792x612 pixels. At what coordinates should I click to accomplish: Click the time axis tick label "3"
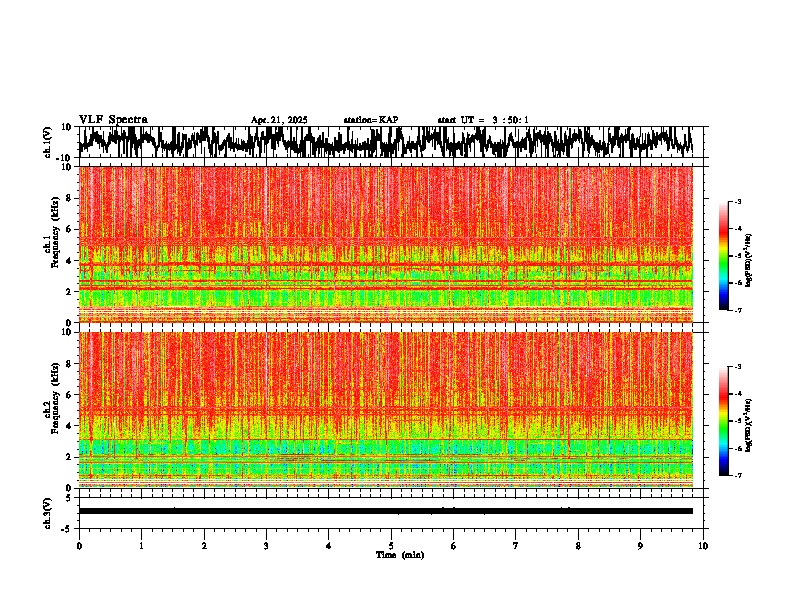tap(266, 546)
